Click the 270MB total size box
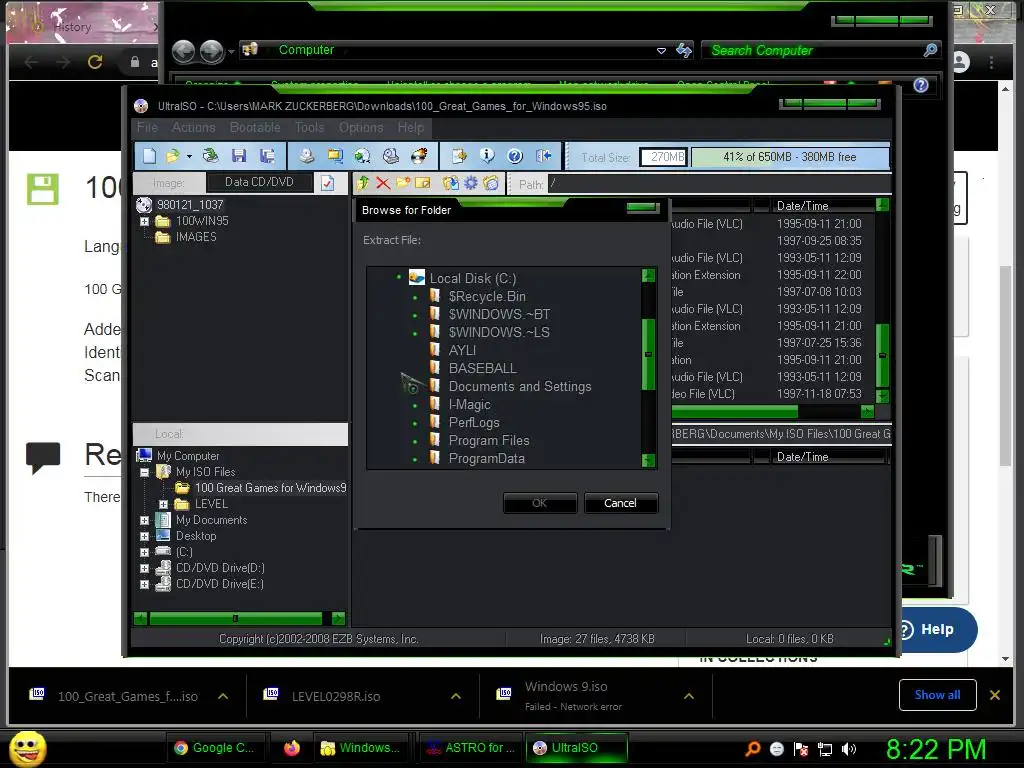Screen dimensions: 1024x768 664,157
